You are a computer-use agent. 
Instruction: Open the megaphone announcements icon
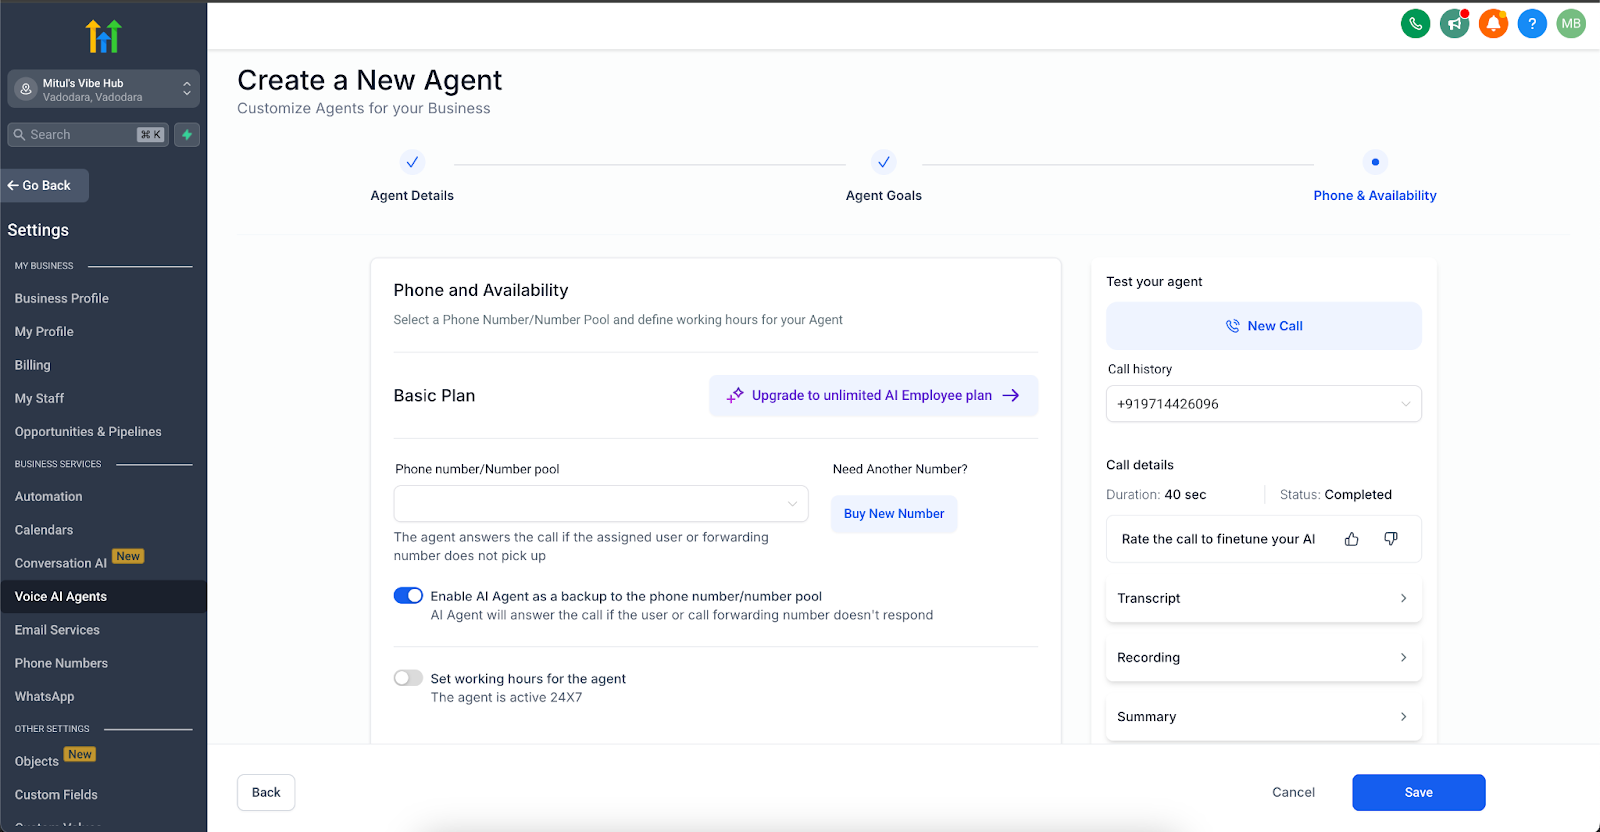1454,24
